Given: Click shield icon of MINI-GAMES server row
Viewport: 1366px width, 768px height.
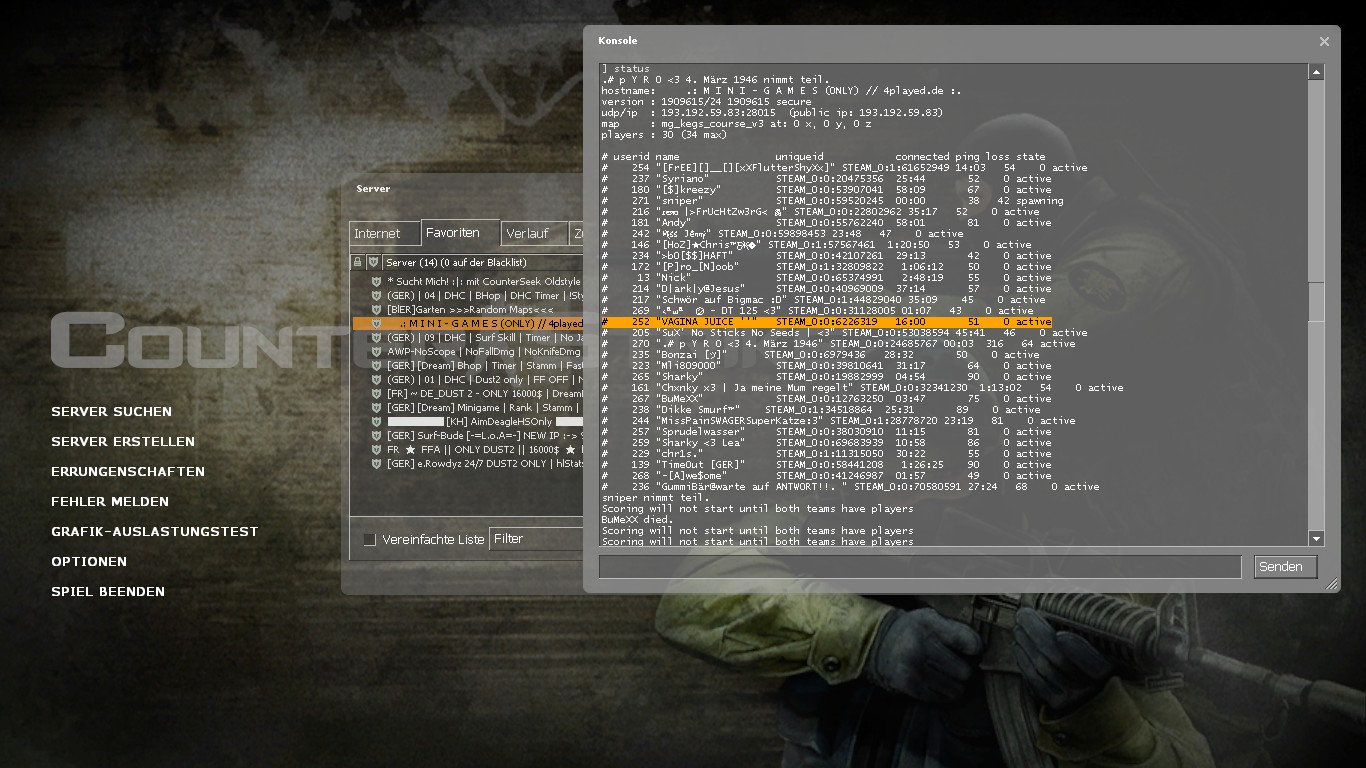Looking at the screenshot, I should pyautogui.click(x=377, y=324).
